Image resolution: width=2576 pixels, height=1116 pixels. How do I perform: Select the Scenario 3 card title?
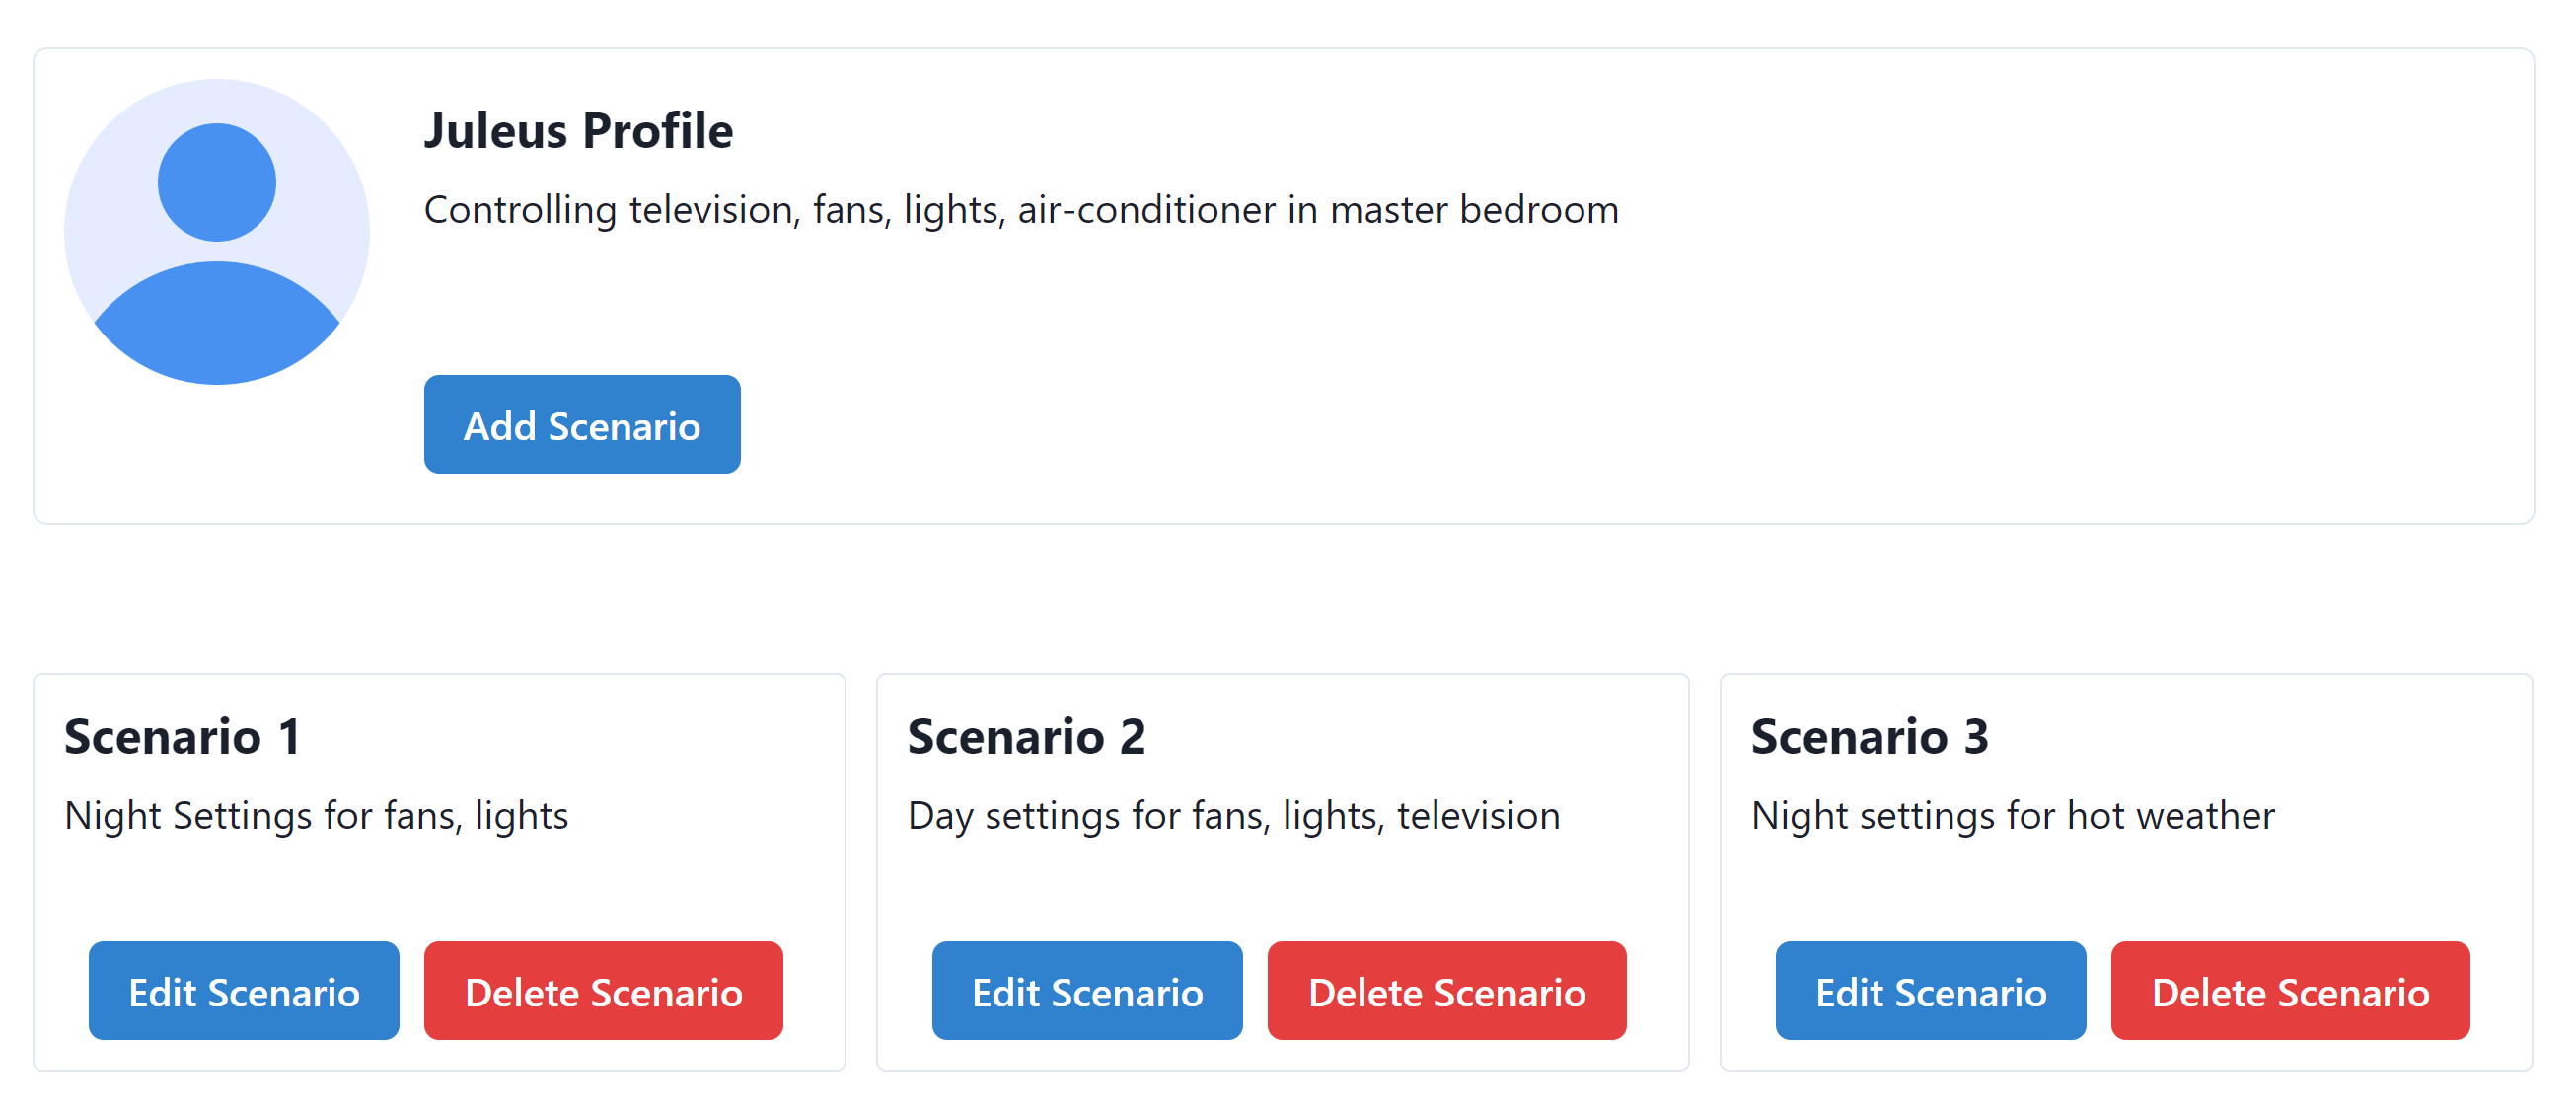(1870, 736)
